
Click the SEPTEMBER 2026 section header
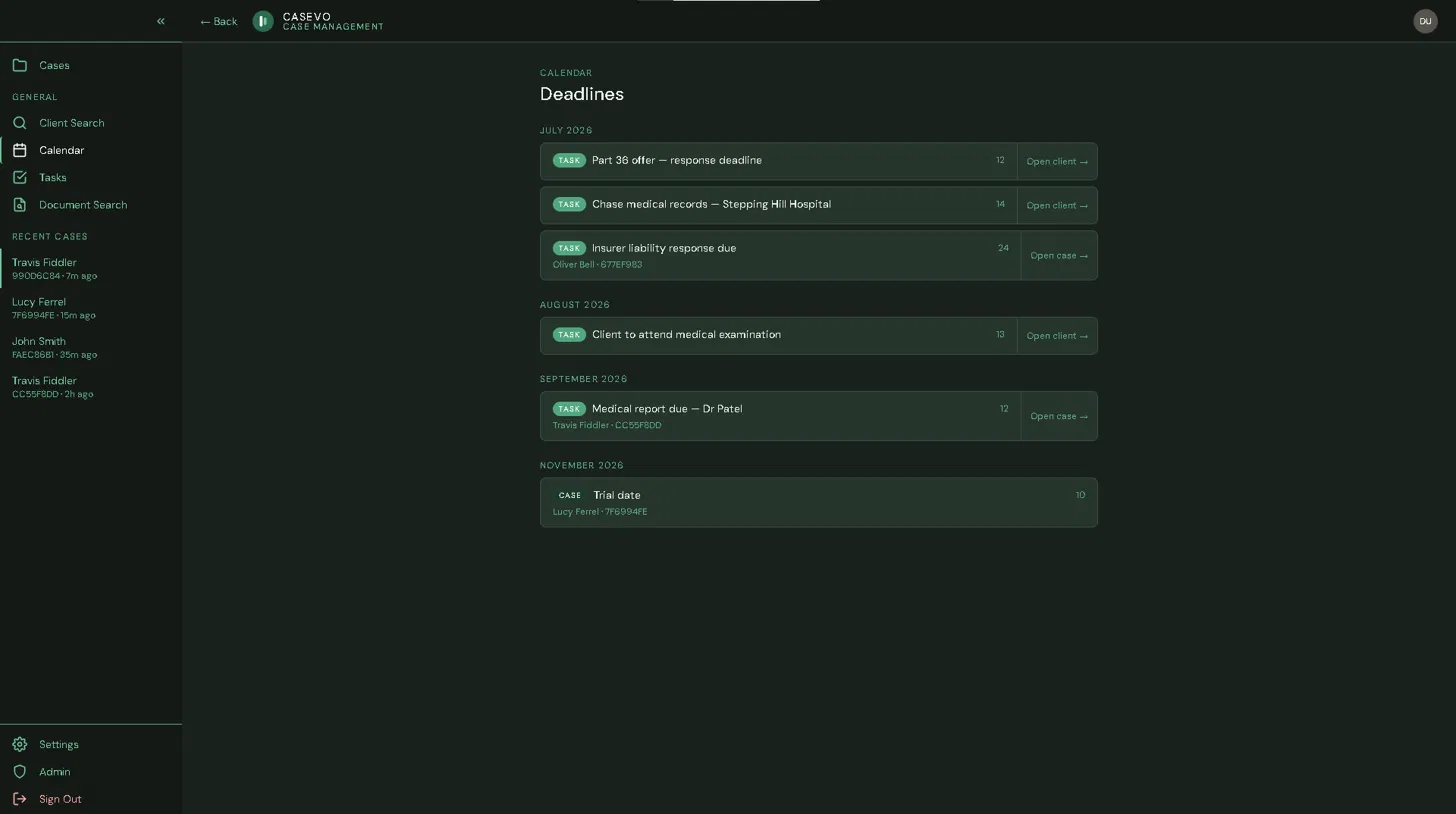tap(584, 379)
